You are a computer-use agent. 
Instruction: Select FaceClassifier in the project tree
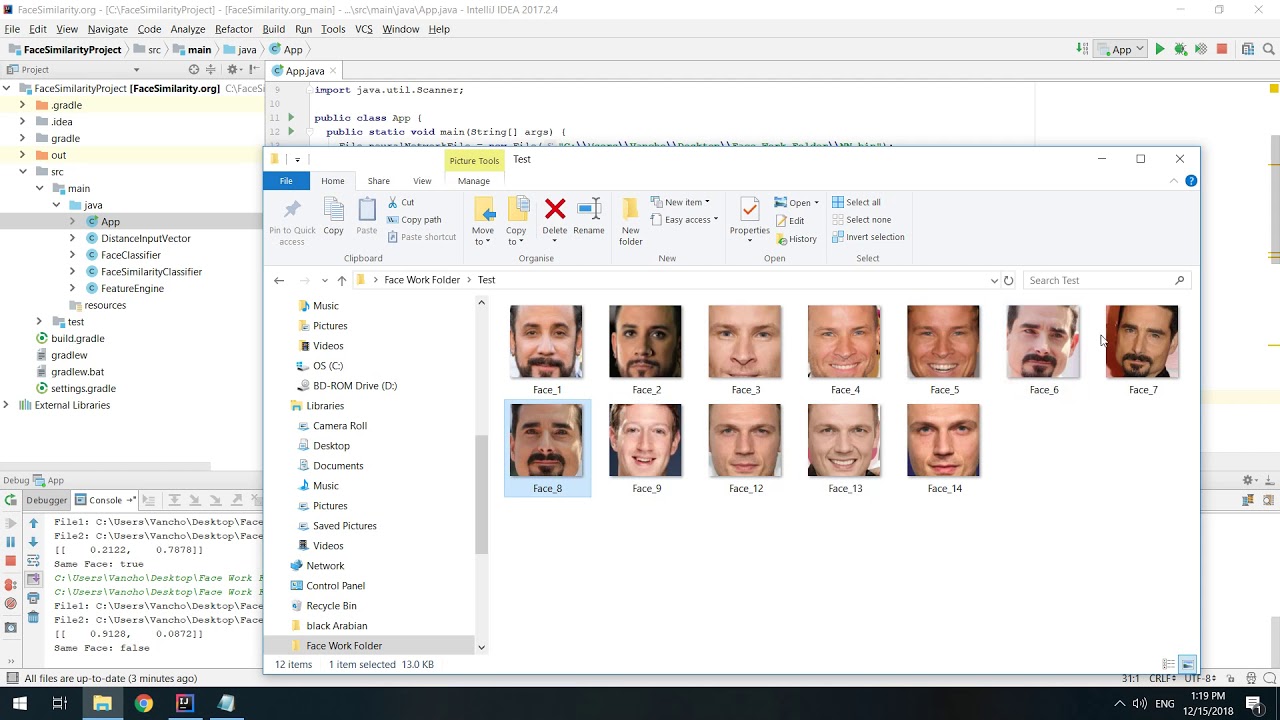tap(131, 255)
